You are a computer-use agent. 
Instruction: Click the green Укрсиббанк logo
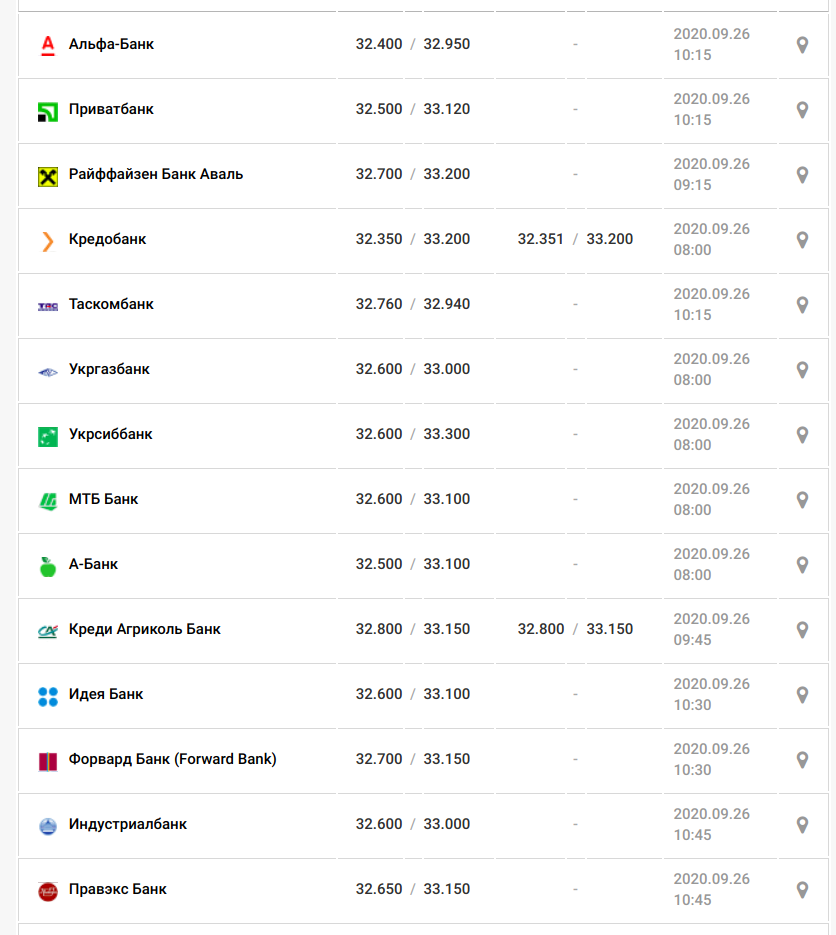tap(48, 436)
